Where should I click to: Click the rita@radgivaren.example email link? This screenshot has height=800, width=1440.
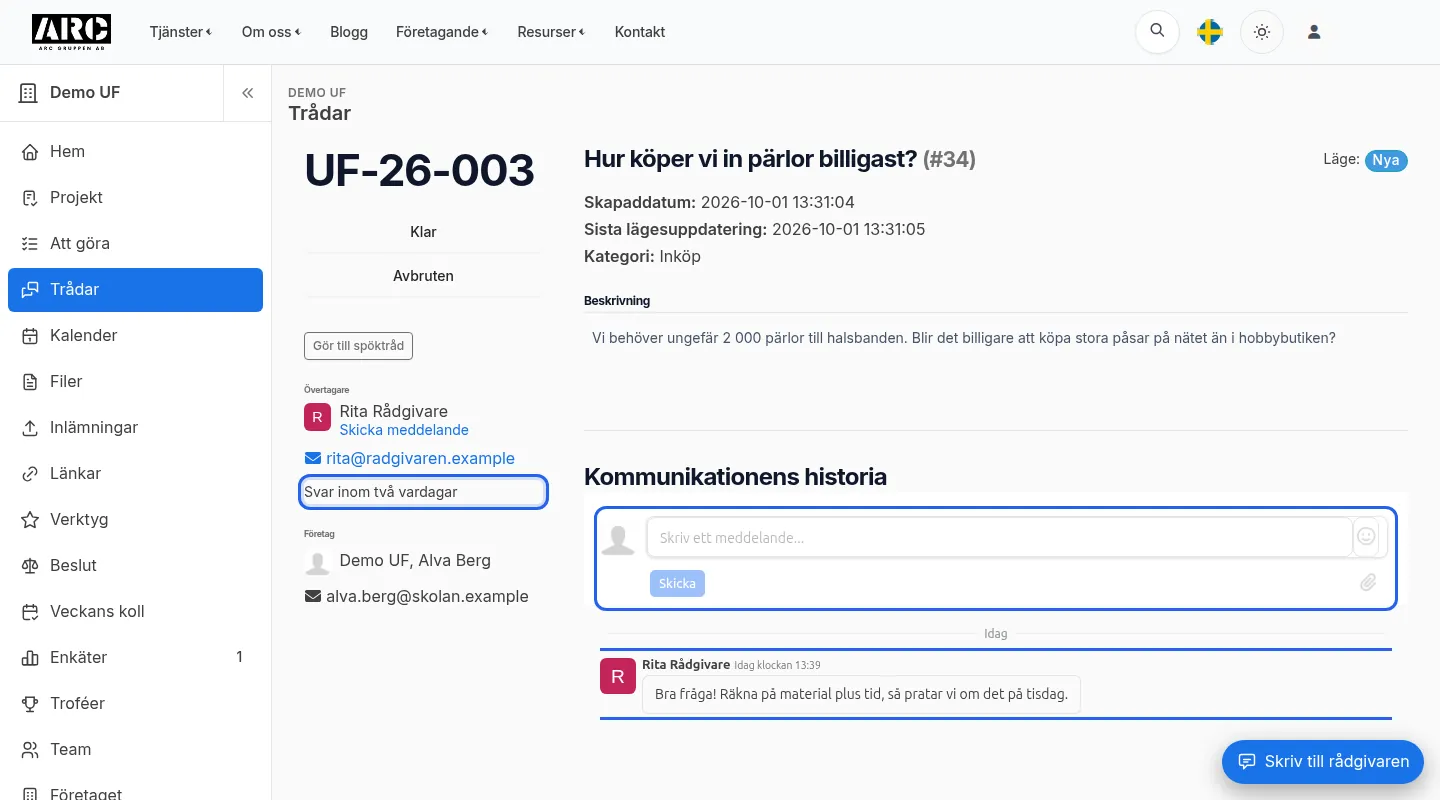(x=420, y=458)
